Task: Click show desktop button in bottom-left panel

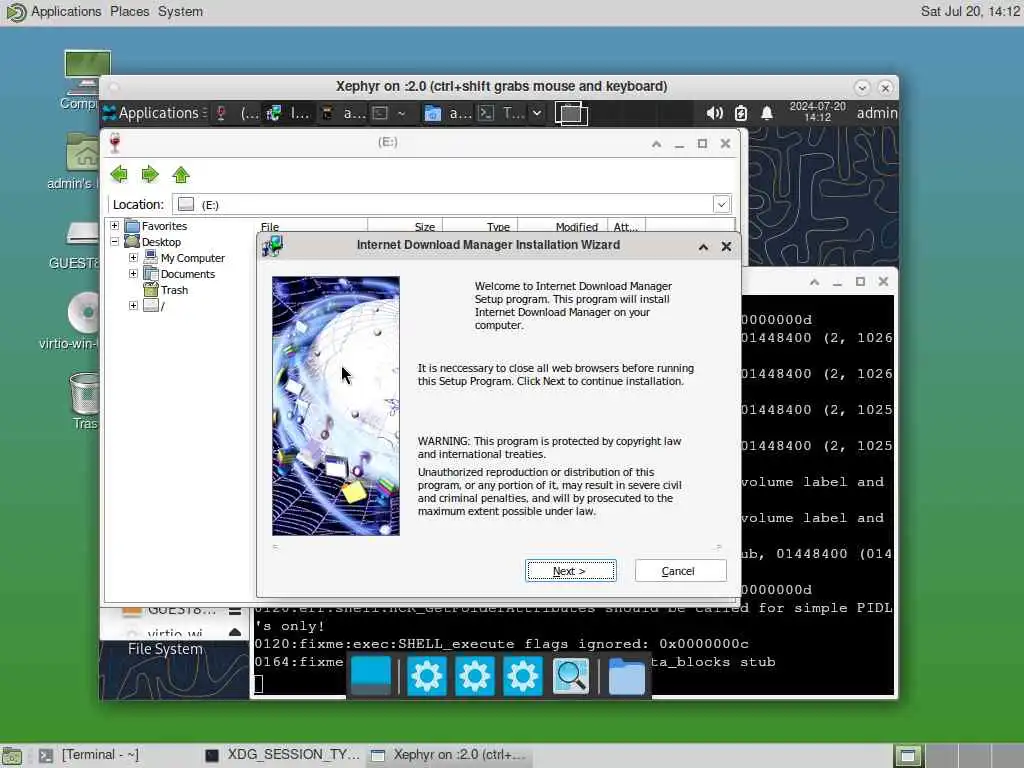Action: [12, 756]
